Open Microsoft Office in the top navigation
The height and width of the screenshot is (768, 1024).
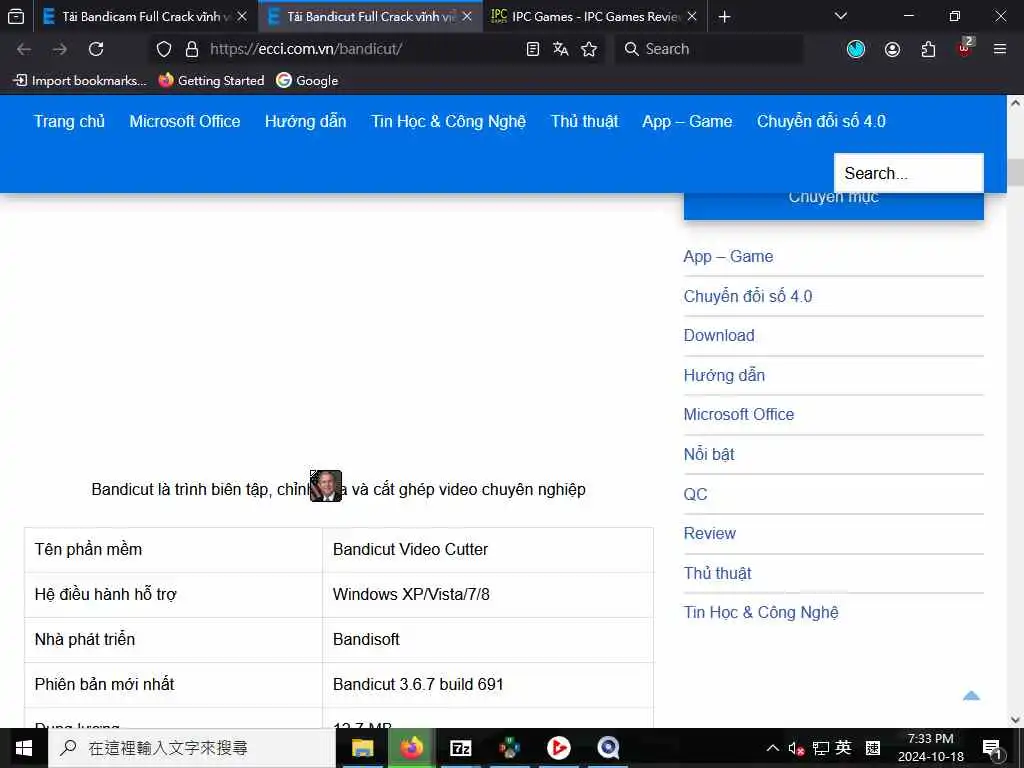185,121
